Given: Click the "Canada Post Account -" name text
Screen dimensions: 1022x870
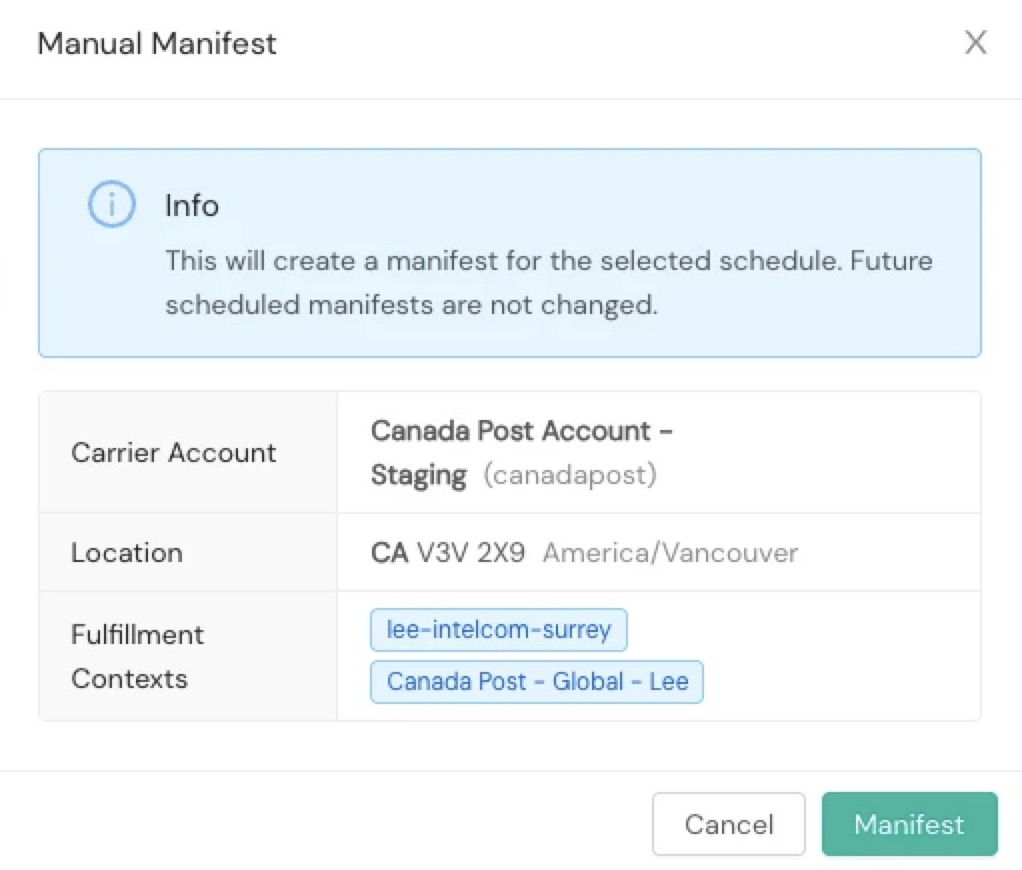Looking at the screenshot, I should pos(521,431).
